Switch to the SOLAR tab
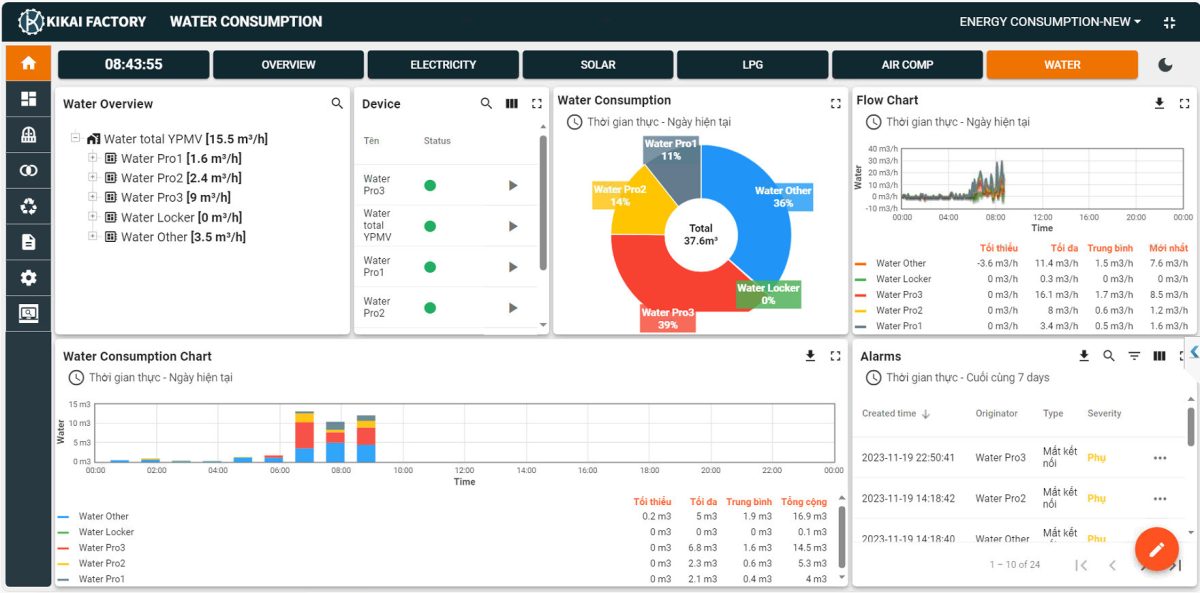This screenshot has height=593, width=1200. (x=598, y=65)
